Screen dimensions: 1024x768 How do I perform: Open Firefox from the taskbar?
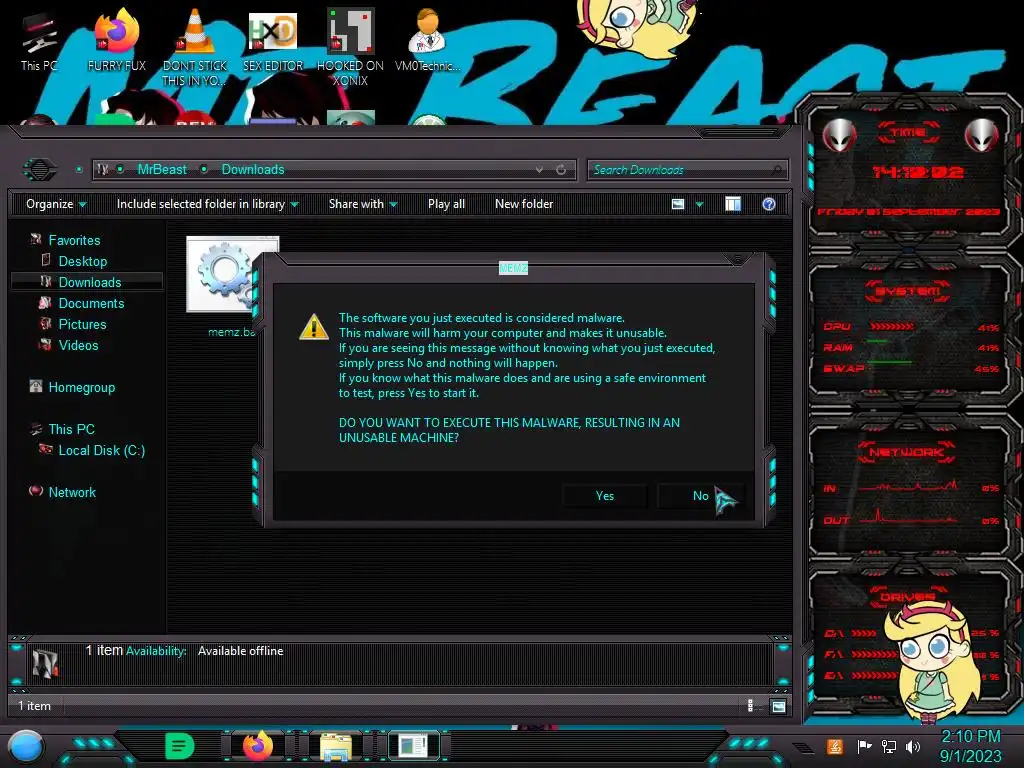(258, 746)
